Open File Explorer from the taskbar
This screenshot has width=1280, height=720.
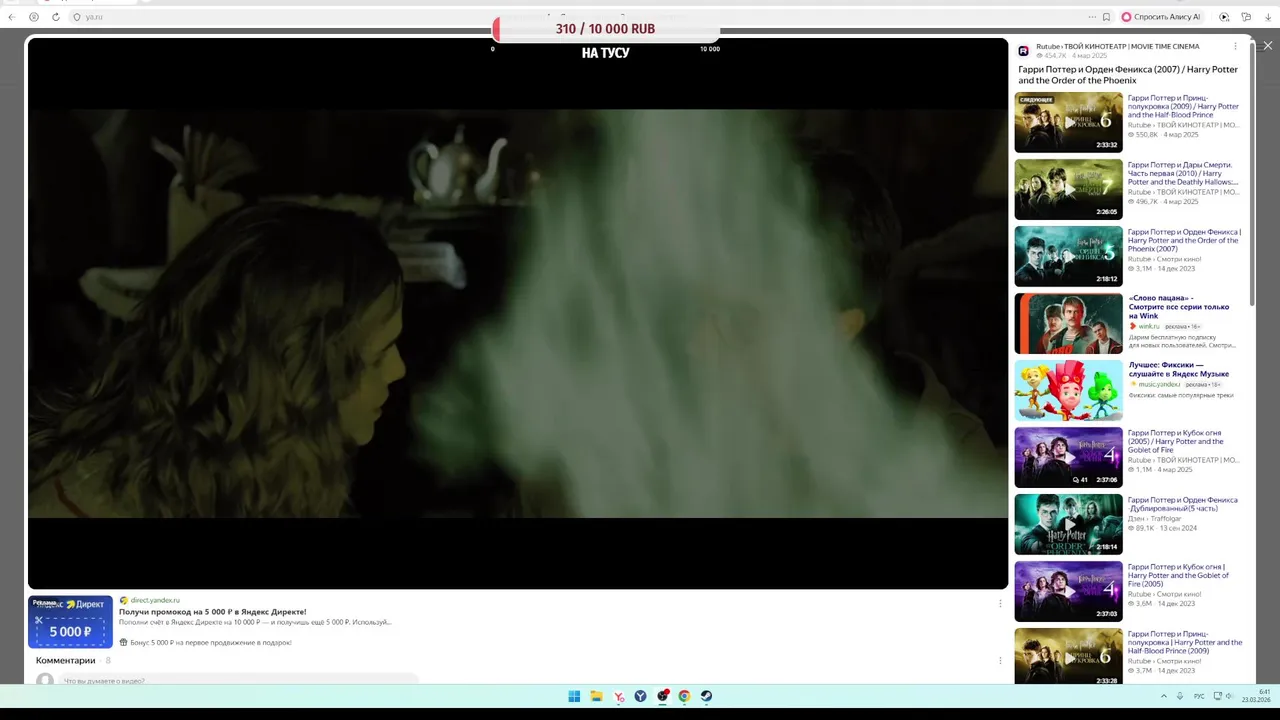(x=596, y=696)
